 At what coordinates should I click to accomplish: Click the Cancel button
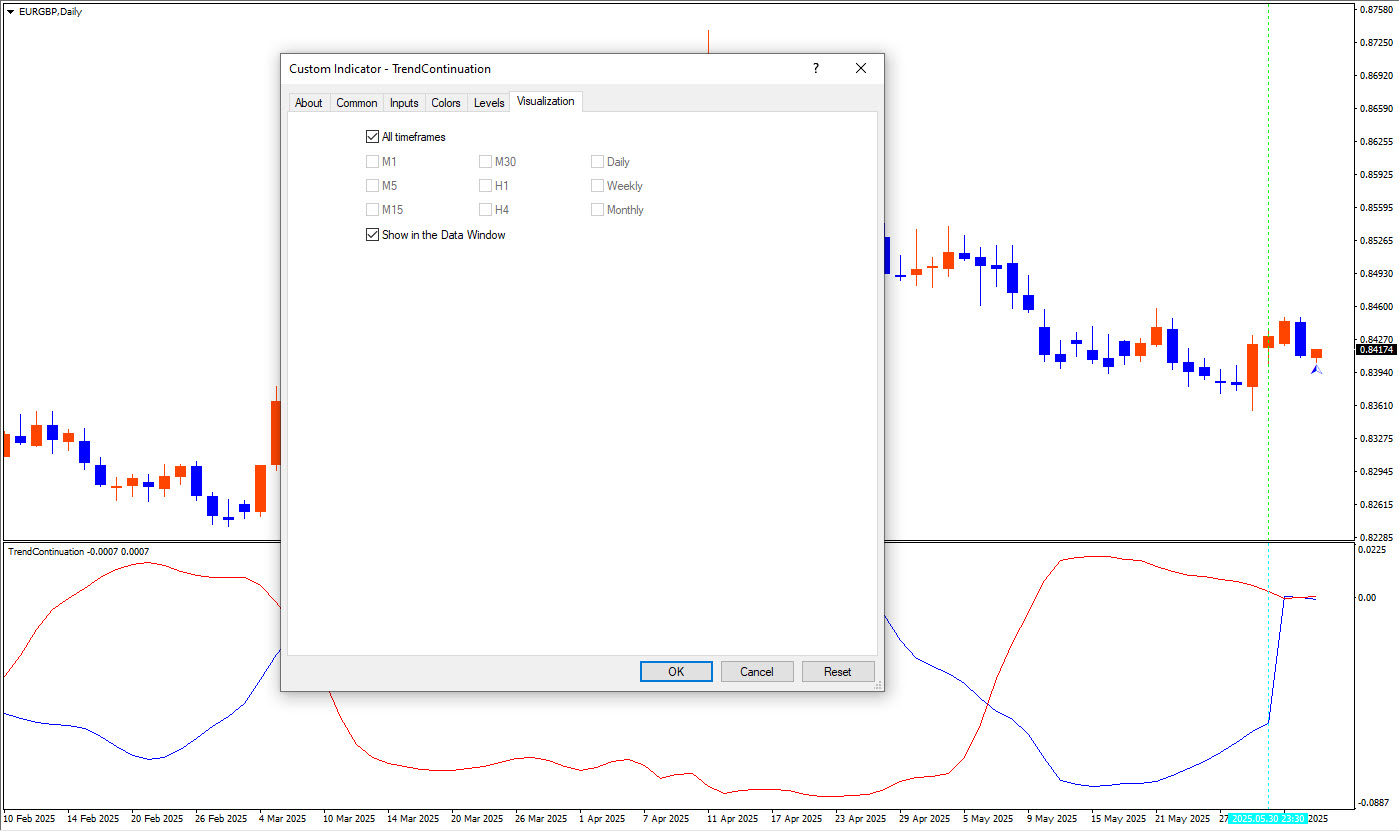(757, 672)
